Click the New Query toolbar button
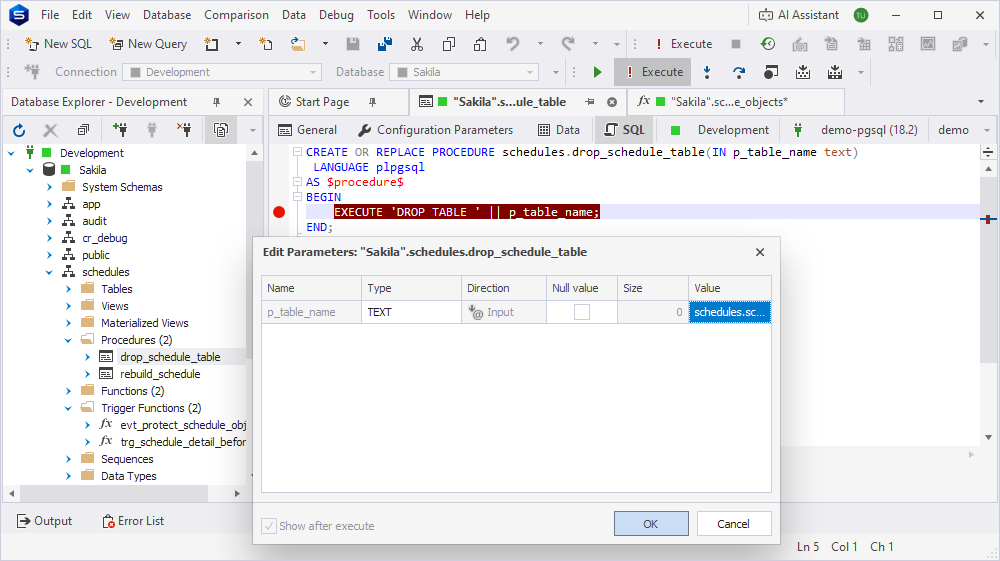Image resolution: width=1000 pixels, height=561 pixels. point(148,44)
